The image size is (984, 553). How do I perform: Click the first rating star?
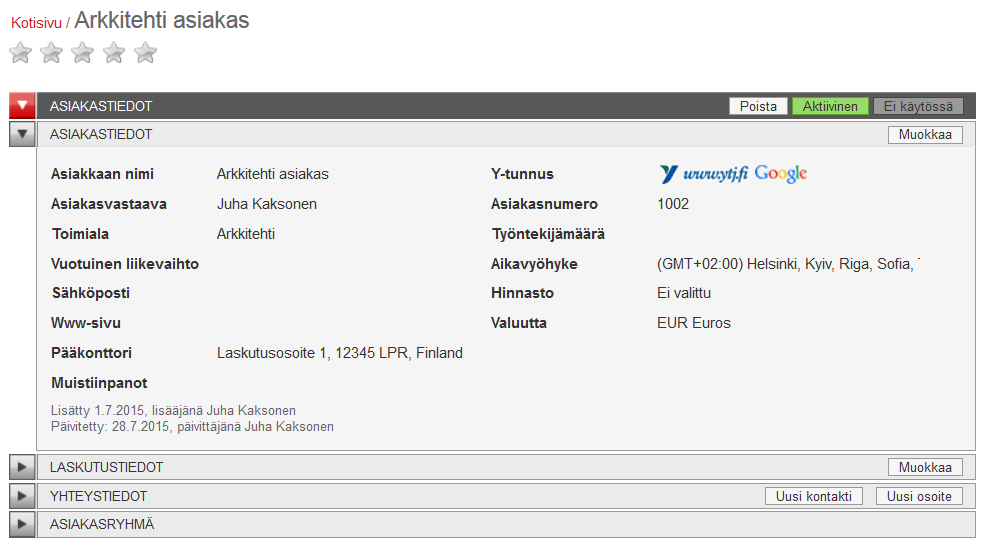(21, 53)
